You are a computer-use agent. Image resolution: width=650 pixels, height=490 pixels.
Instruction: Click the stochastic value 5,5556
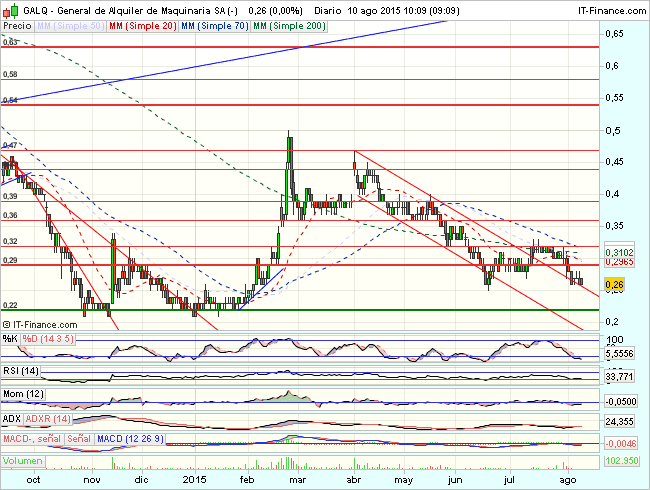[x=619, y=354]
